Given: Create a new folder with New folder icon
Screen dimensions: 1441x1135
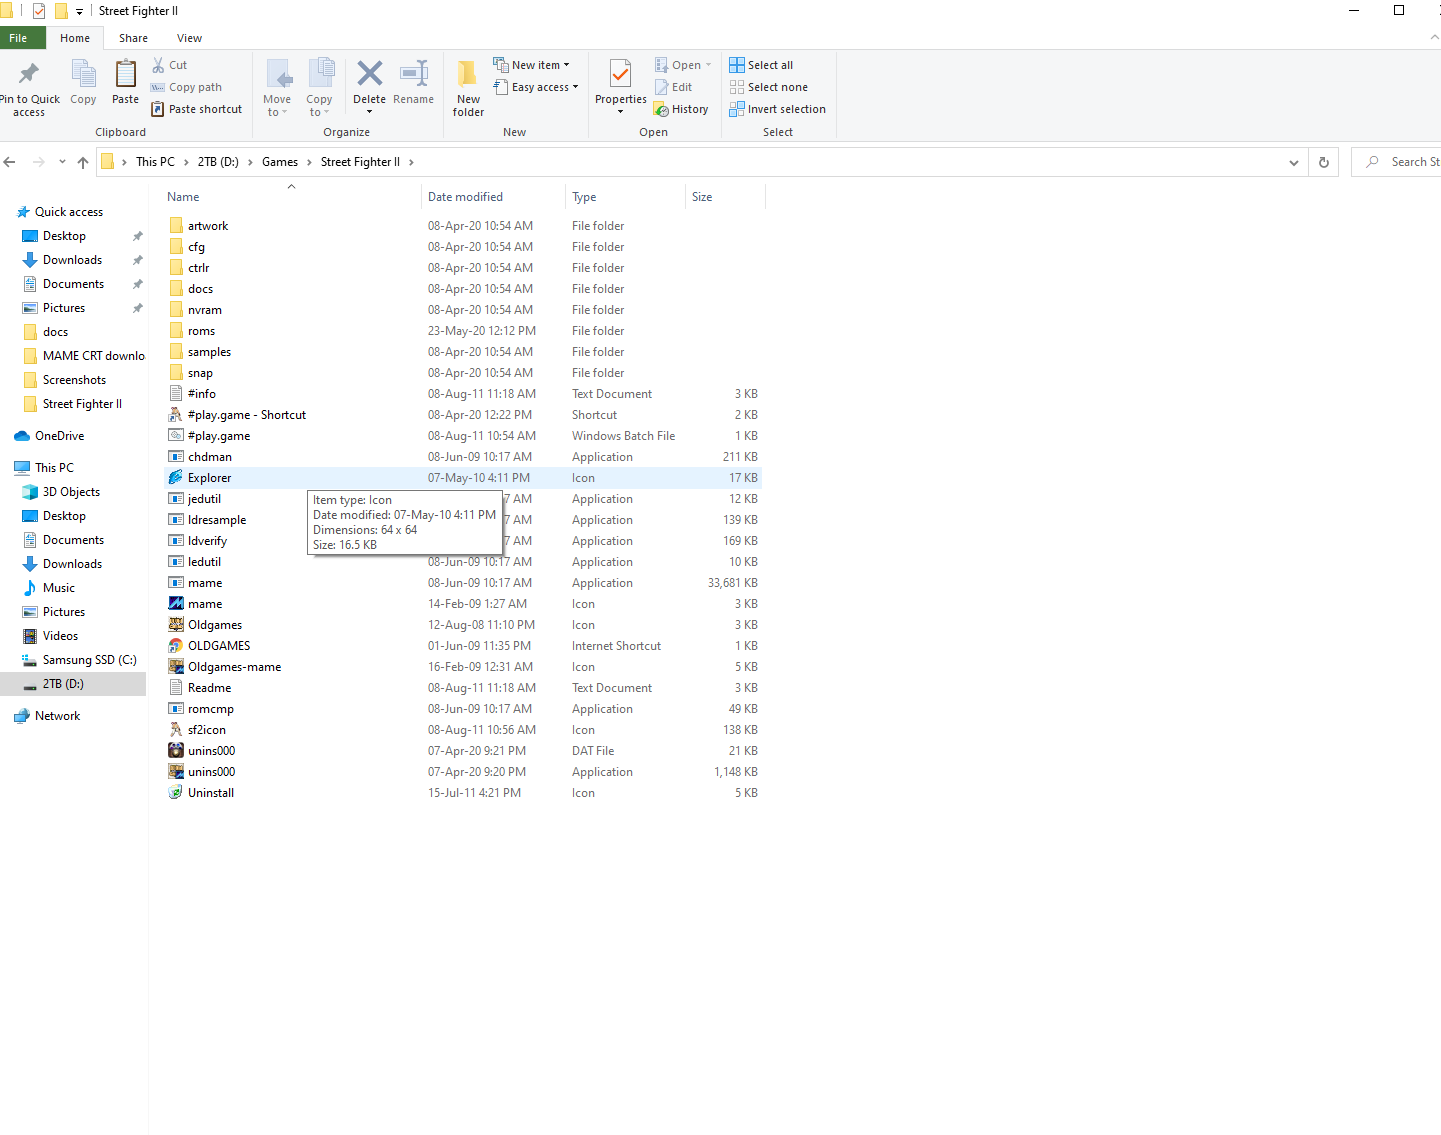Looking at the screenshot, I should (468, 74).
